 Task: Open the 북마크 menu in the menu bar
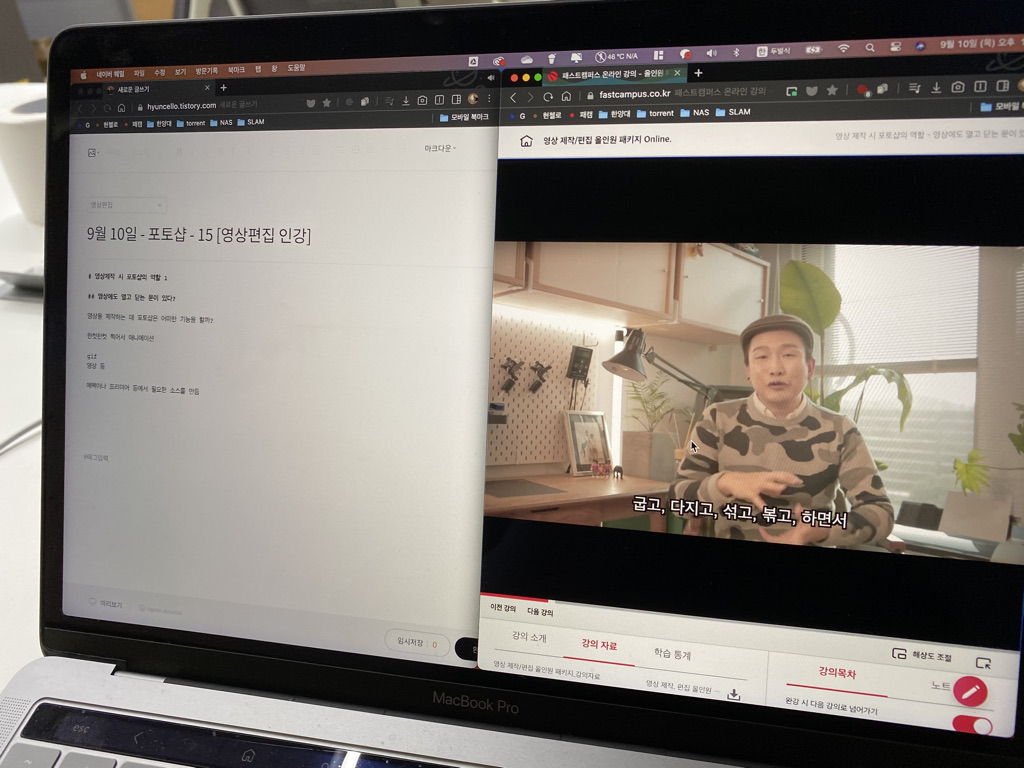(x=236, y=70)
